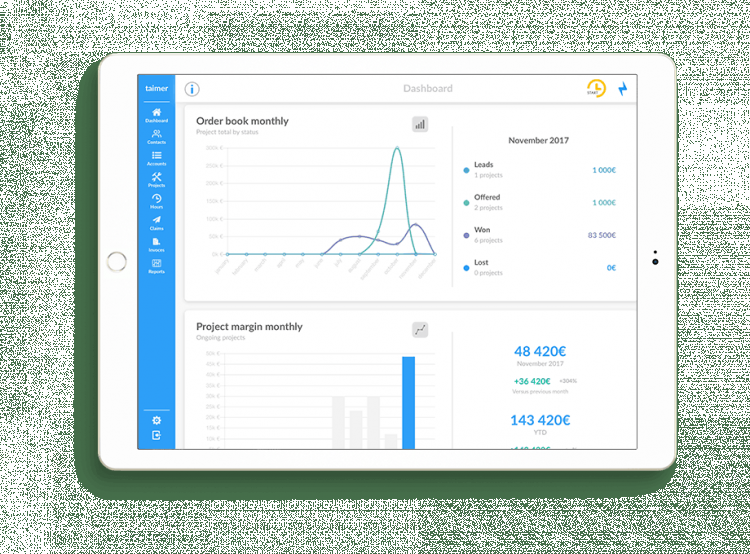Click the Dashboard page title

tap(428, 89)
